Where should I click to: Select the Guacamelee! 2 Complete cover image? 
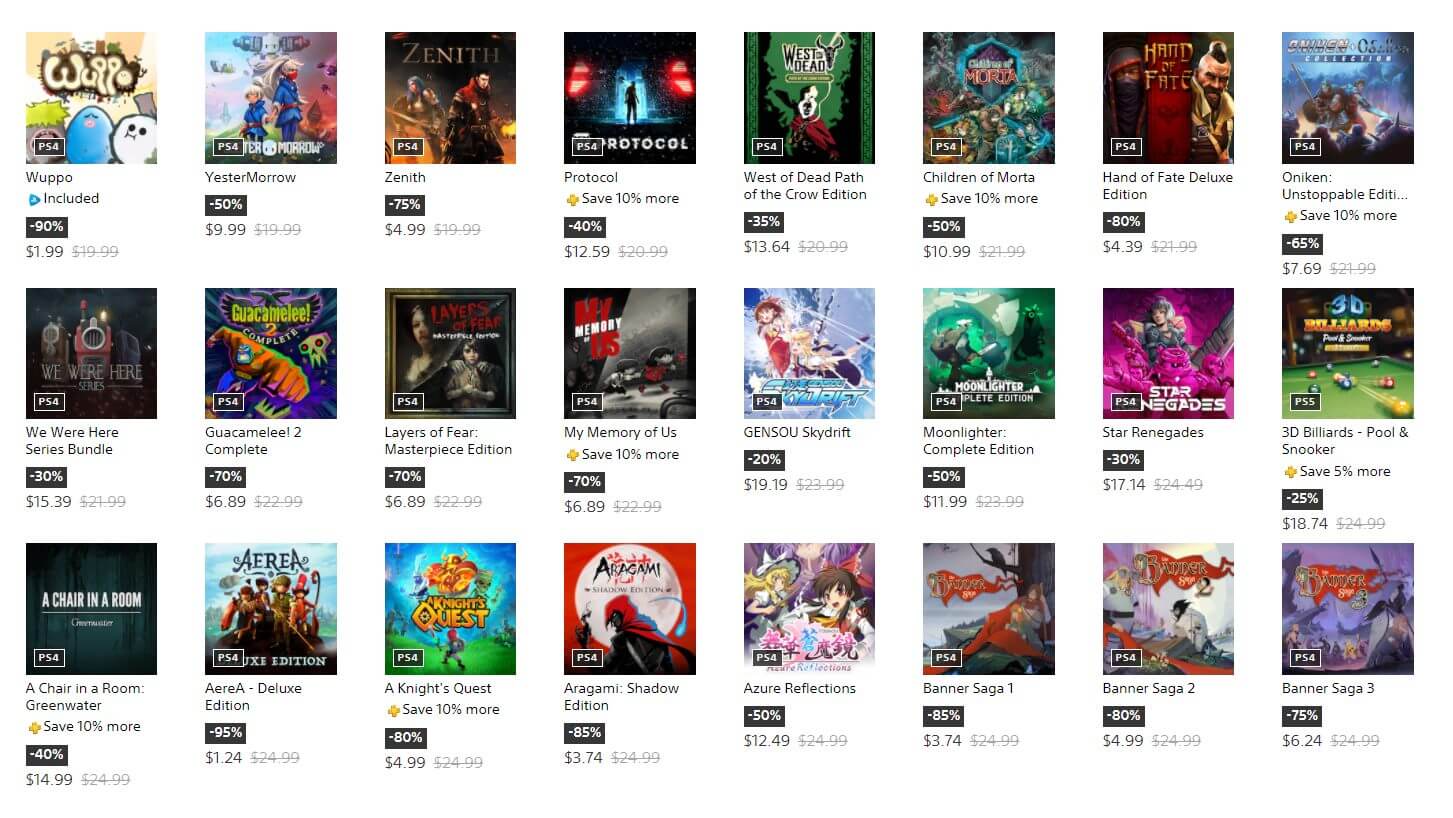point(271,353)
